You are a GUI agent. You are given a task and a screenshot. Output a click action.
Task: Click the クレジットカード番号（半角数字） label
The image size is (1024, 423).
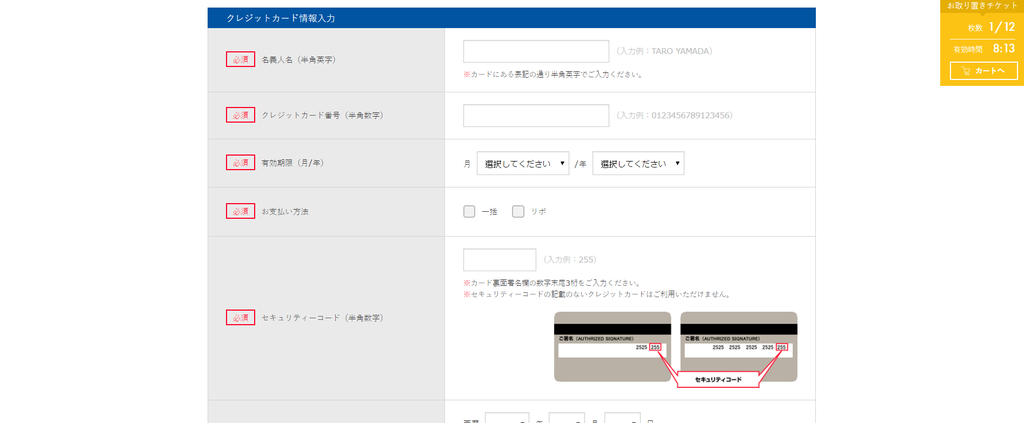(323, 116)
